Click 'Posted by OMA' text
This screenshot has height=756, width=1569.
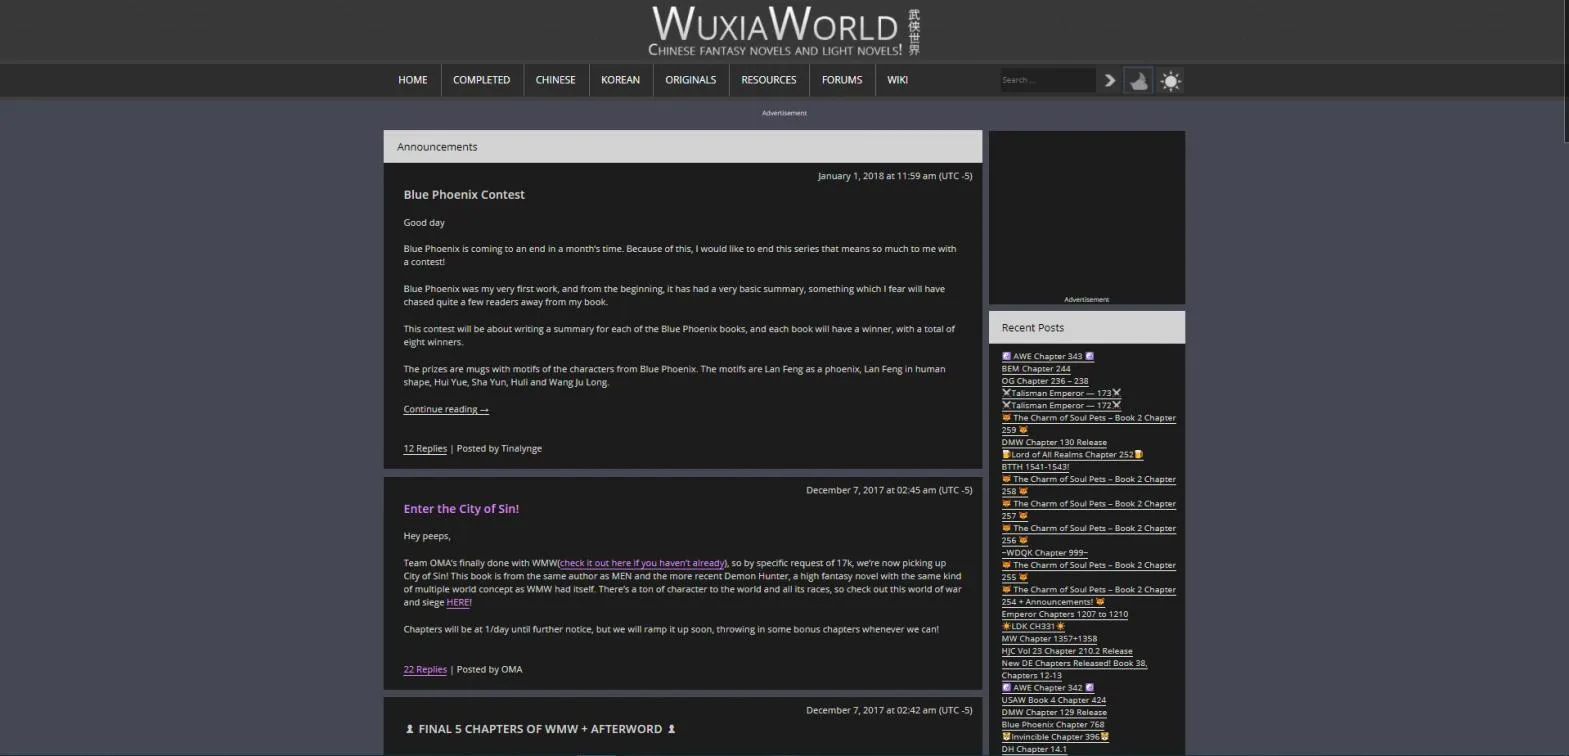(x=489, y=670)
